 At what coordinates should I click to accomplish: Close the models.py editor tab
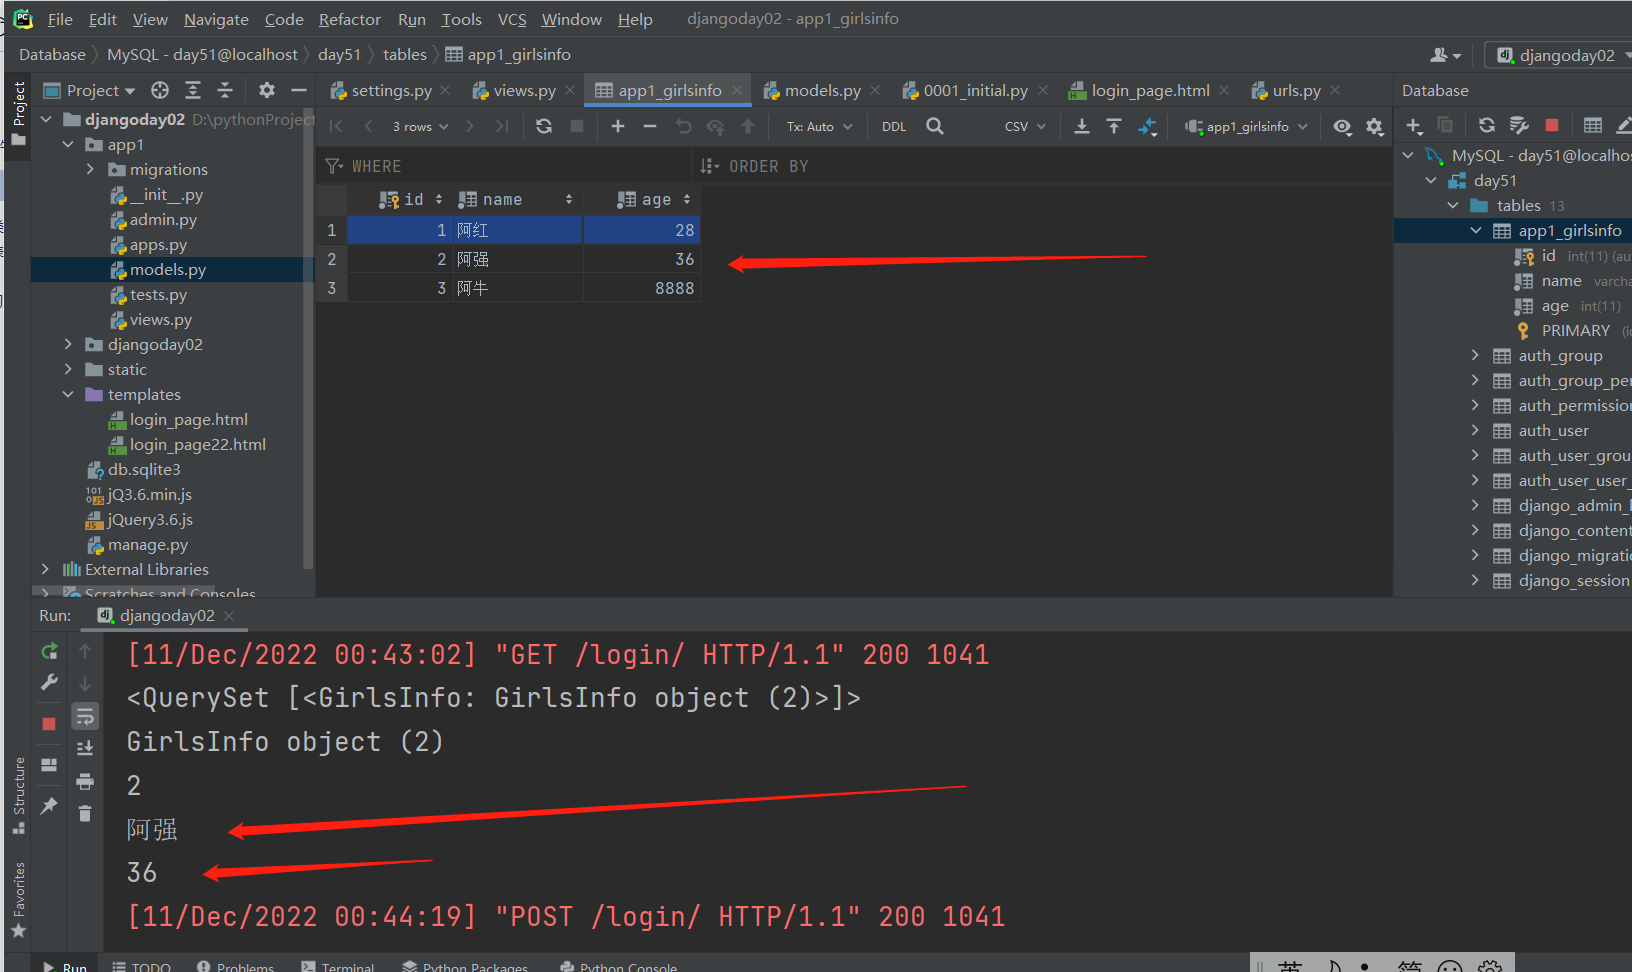click(875, 91)
